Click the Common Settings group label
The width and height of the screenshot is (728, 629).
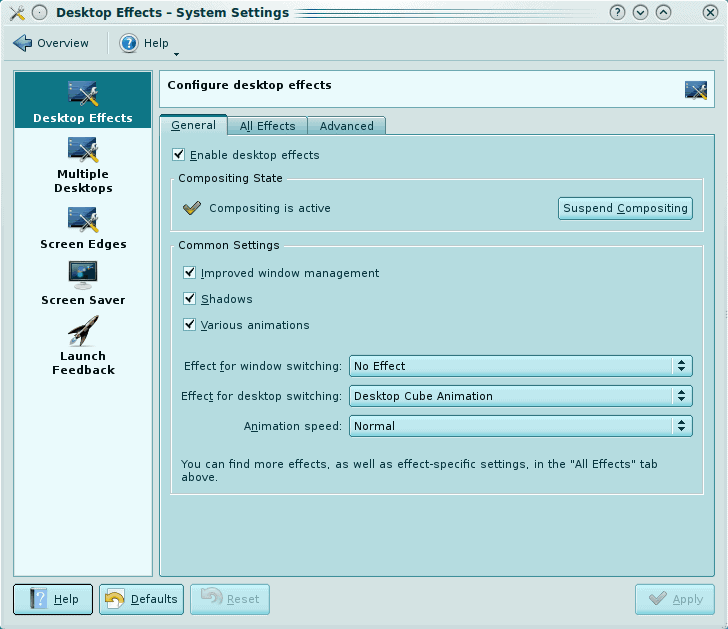pos(229,245)
